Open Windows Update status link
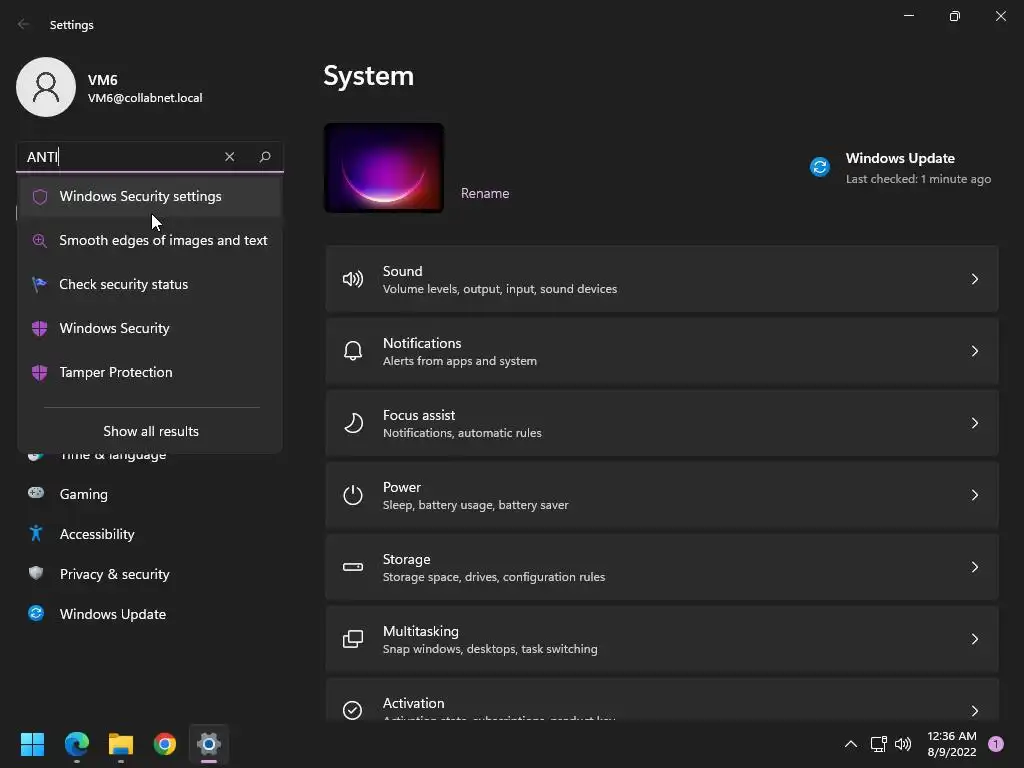Viewport: 1024px width, 768px height. [x=901, y=168]
